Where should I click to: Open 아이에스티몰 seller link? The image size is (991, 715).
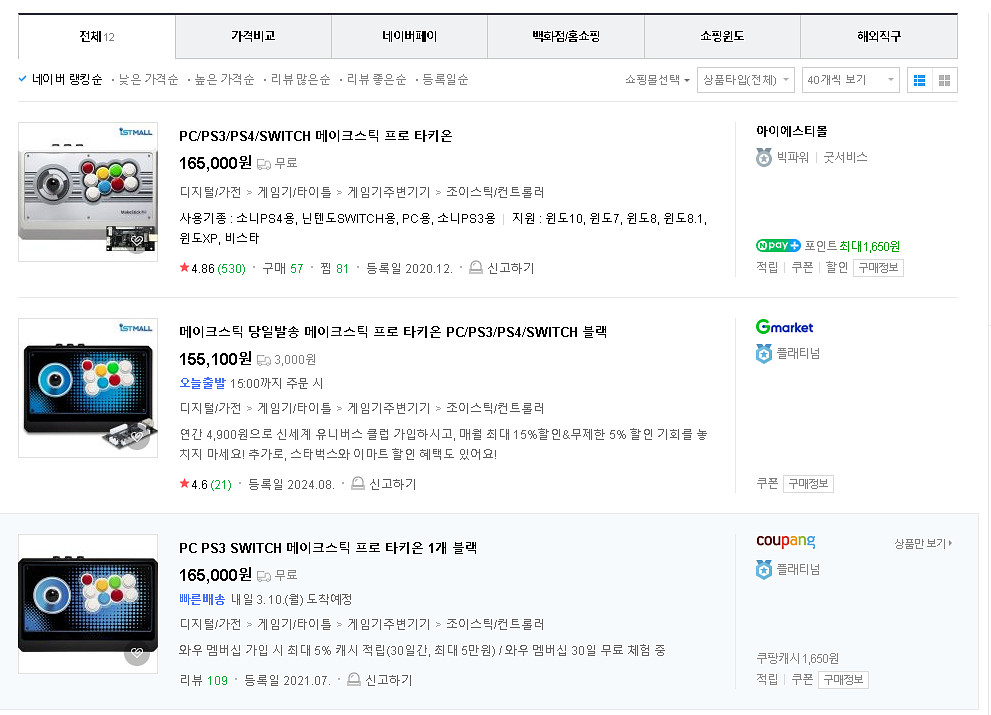coord(792,131)
